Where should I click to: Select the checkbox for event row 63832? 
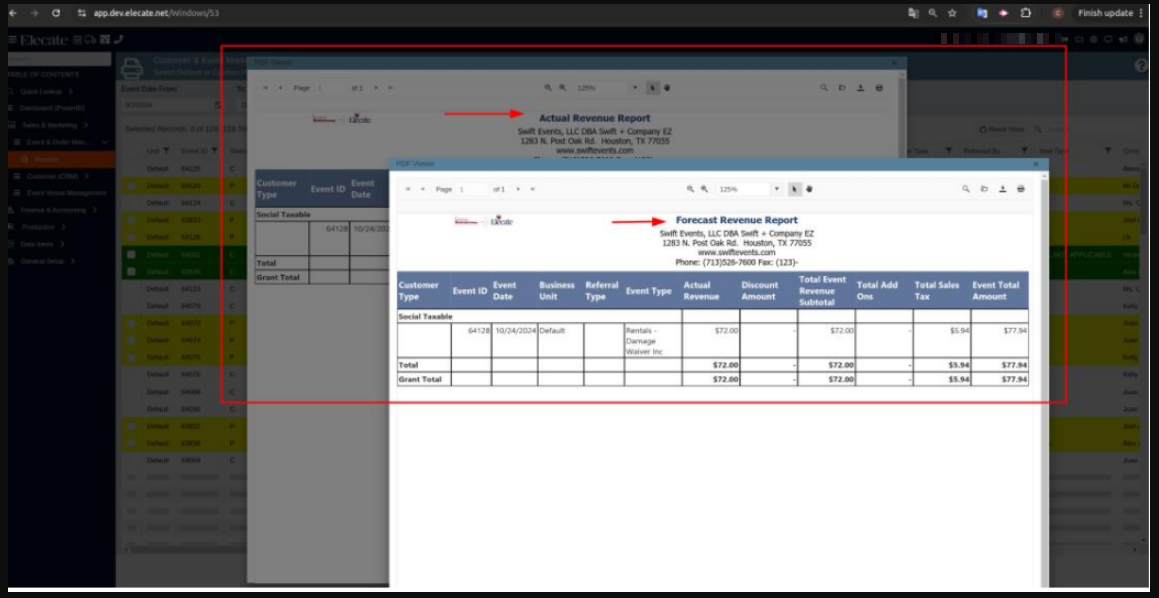point(131,425)
